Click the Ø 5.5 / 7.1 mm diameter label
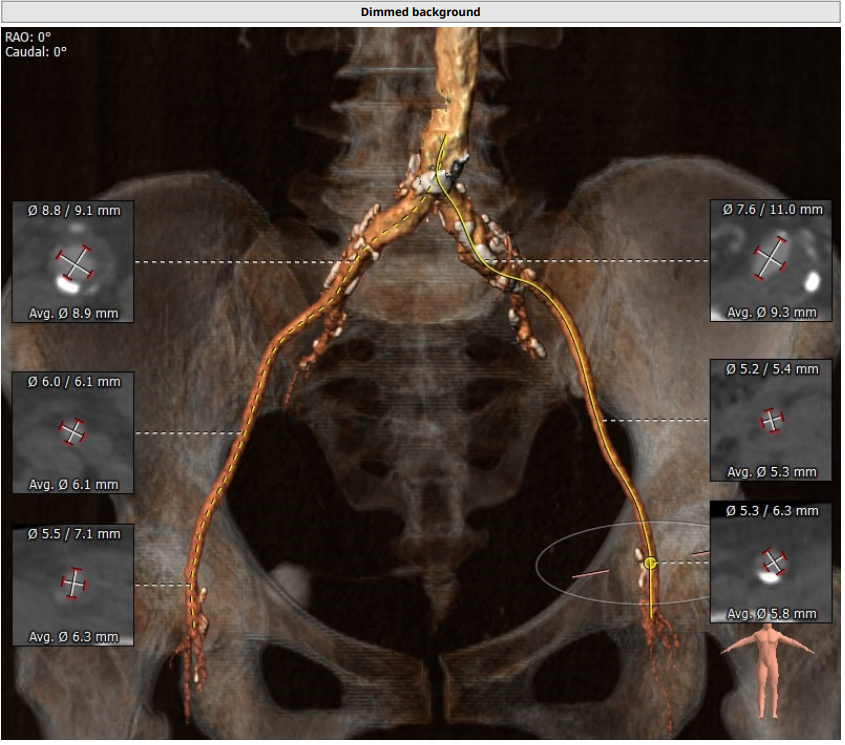The width and height of the screenshot is (845, 745). pos(74,534)
